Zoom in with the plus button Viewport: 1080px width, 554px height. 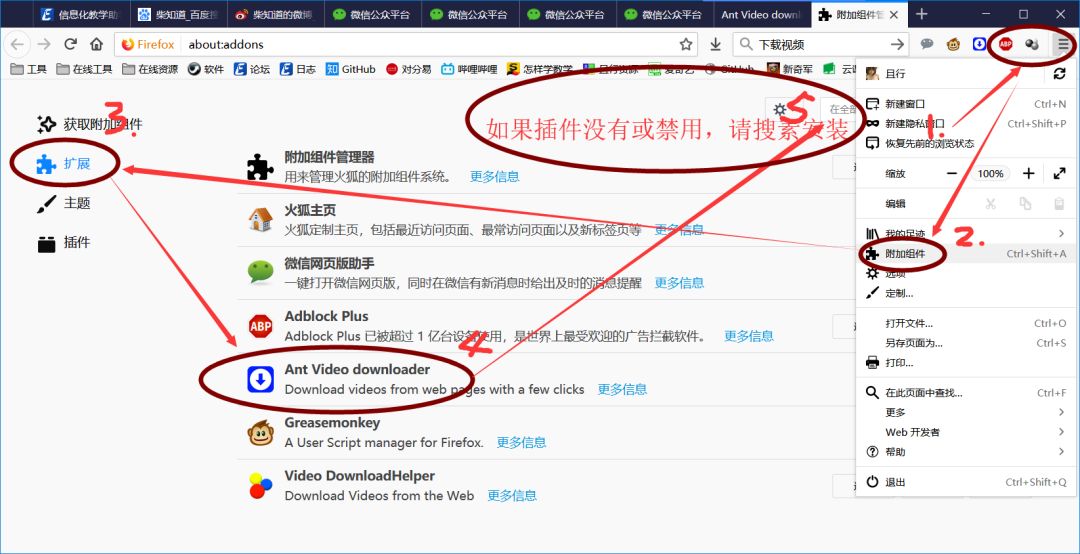point(1028,174)
